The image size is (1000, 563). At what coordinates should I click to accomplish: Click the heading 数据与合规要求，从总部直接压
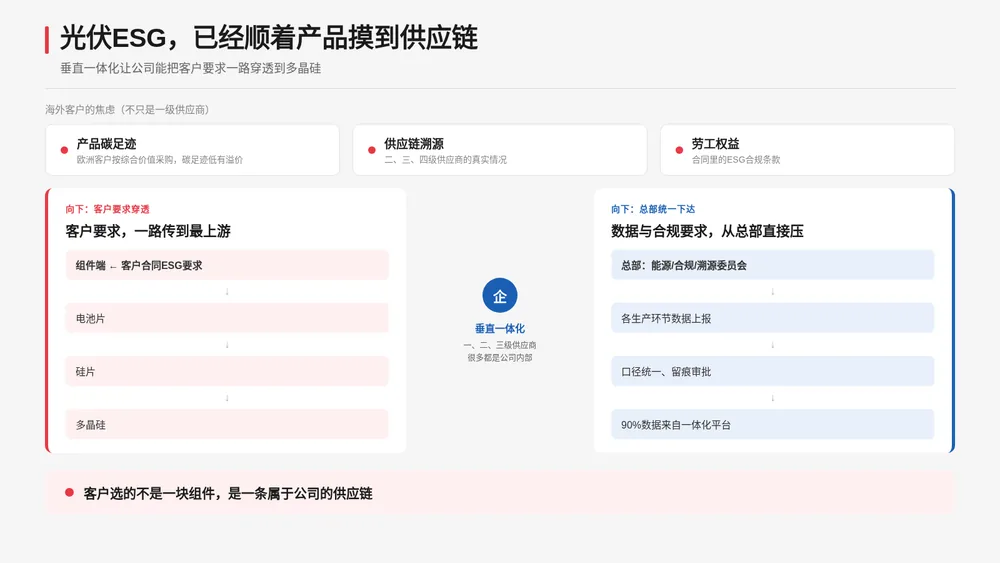[707, 231]
